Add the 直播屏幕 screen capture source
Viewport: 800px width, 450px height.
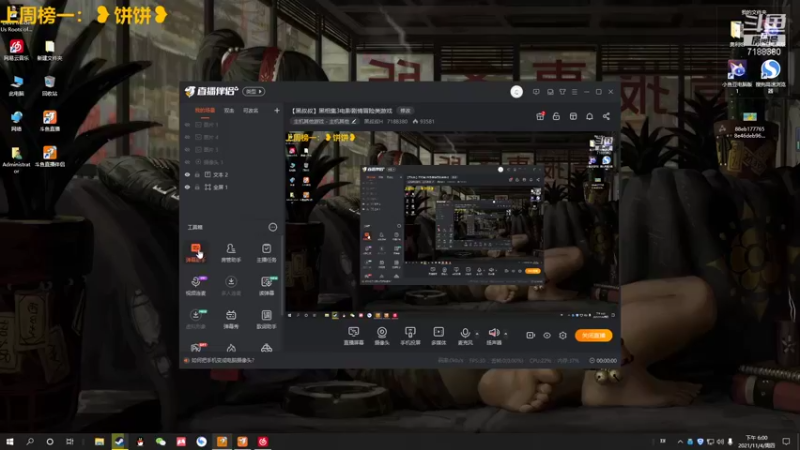point(354,336)
